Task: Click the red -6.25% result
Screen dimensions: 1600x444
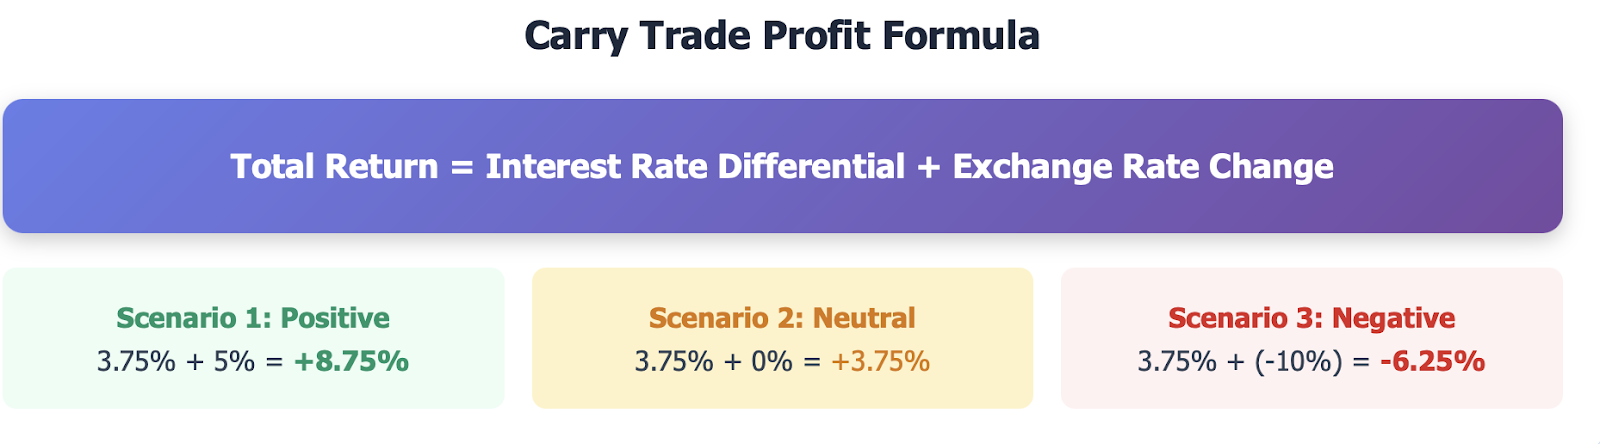Action: tap(1432, 361)
